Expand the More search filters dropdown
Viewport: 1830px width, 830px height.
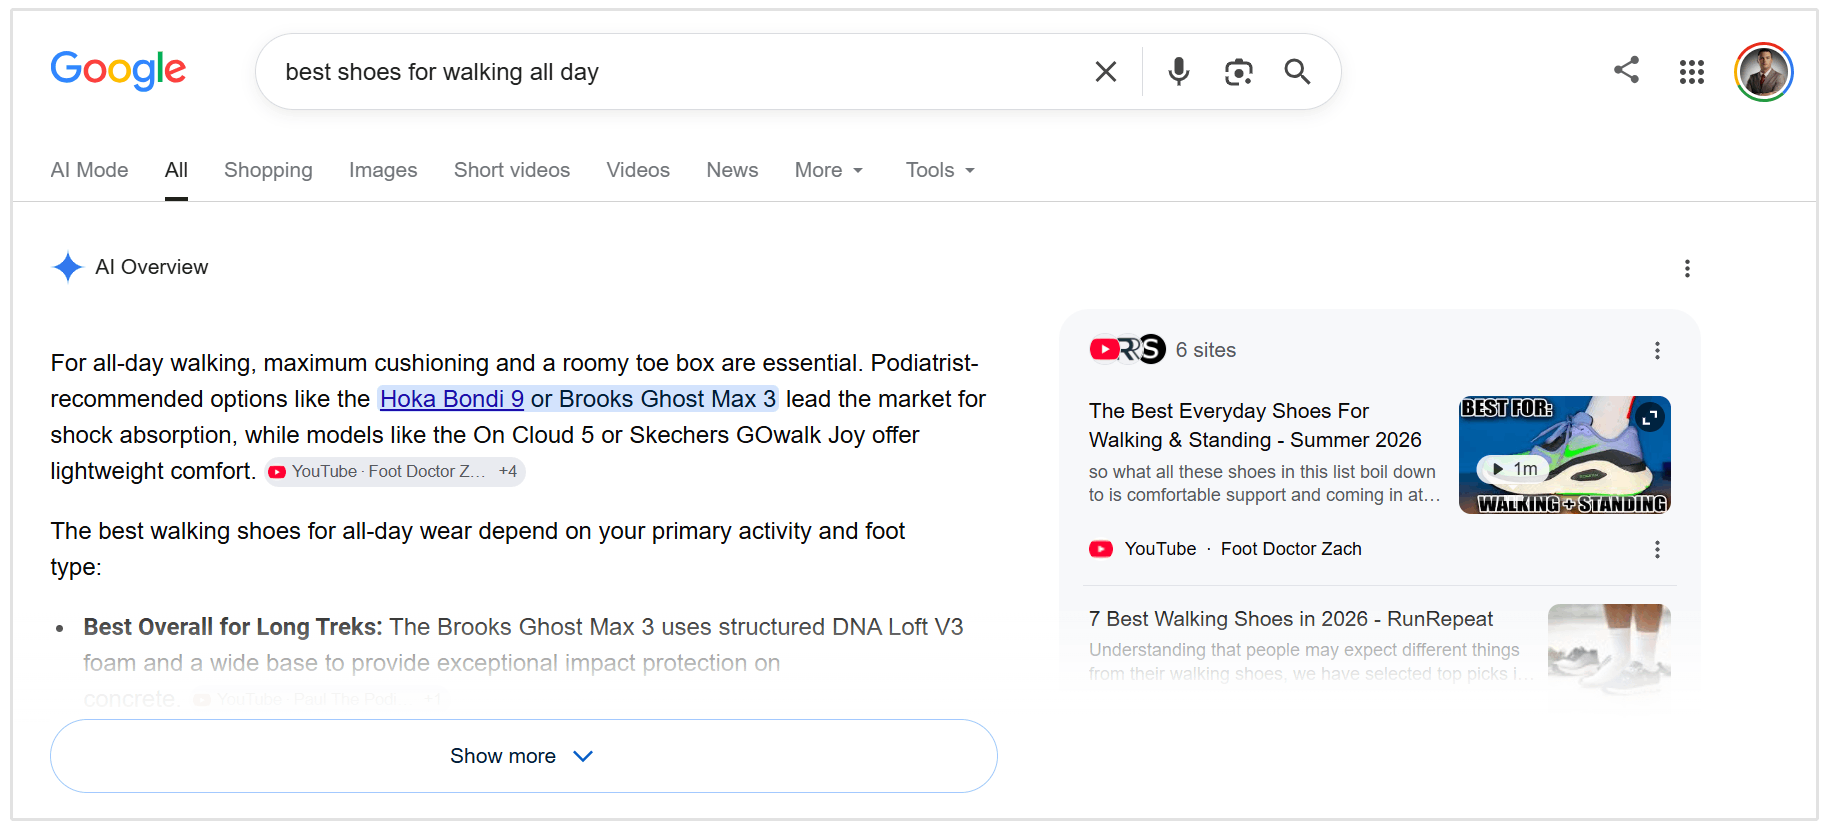click(828, 170)
